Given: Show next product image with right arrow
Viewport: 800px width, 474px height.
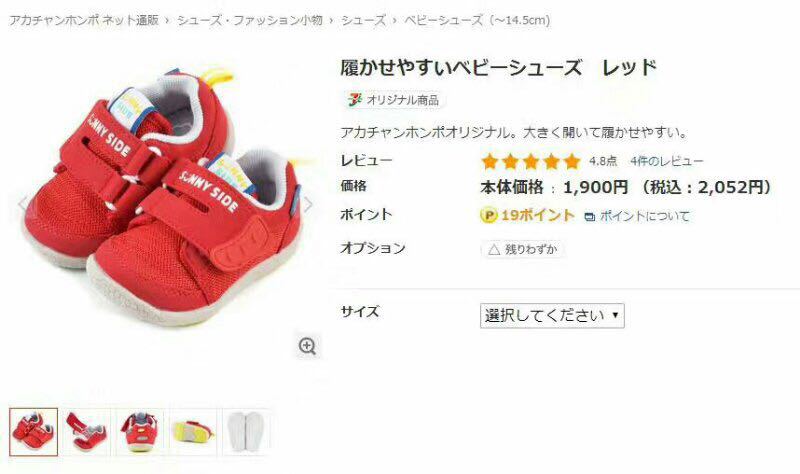Looking at the screenshot, I should tap(309, 205).
